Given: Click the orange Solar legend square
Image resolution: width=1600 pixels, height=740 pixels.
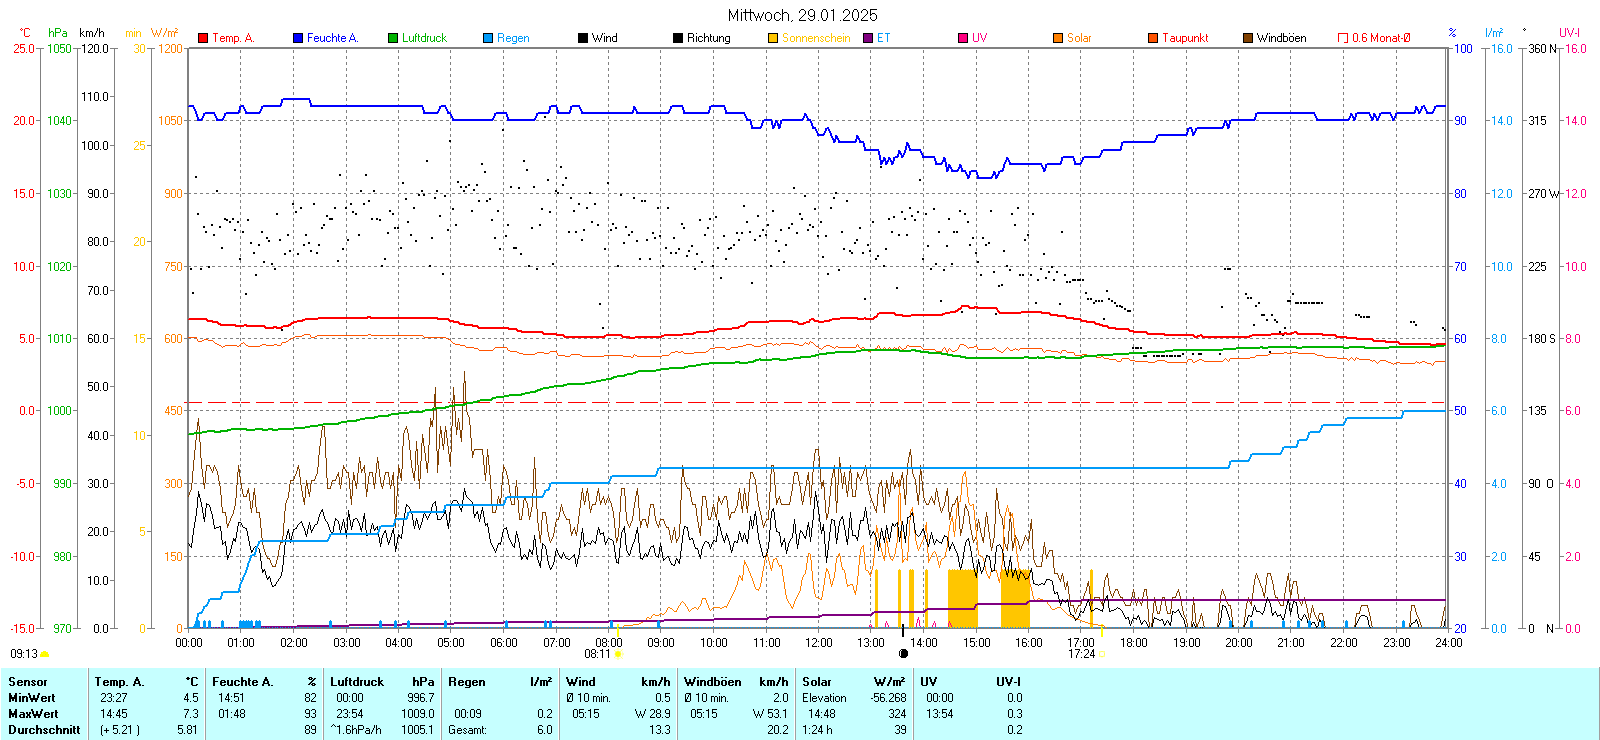Looking at the screenshot, I should coord(1058,38).
